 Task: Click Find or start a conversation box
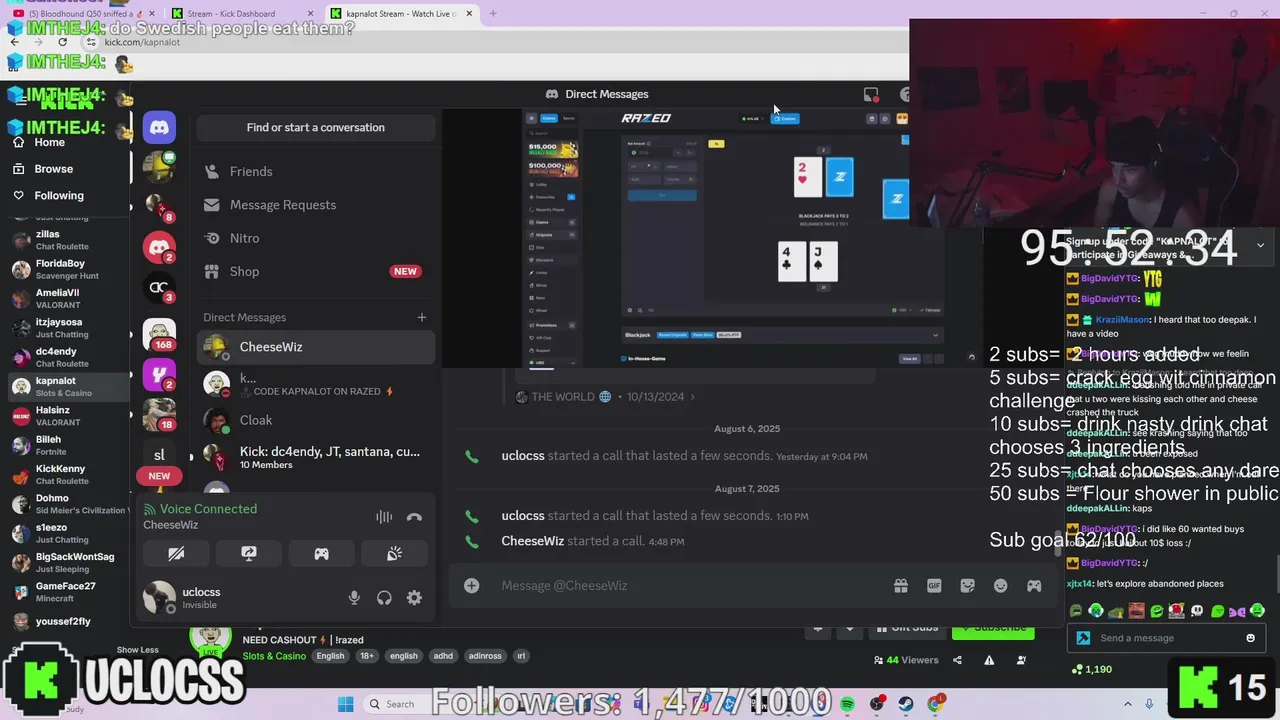click(x=315, y=127)
